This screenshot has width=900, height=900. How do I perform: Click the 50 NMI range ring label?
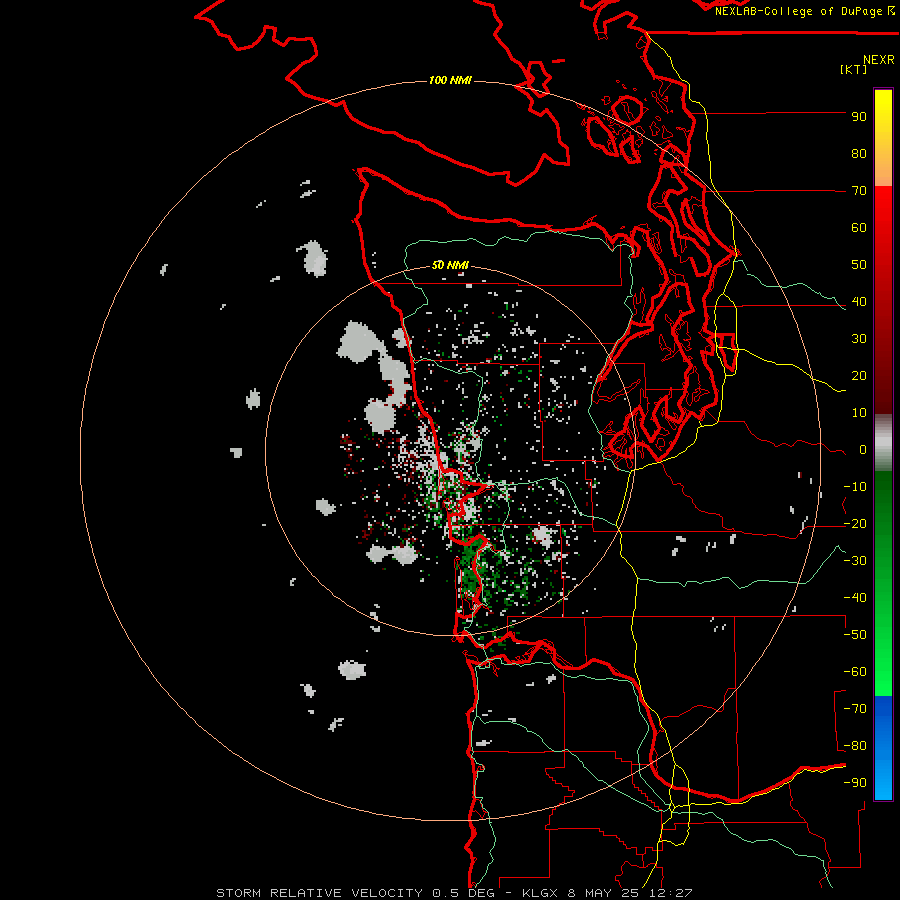point(450,265)
